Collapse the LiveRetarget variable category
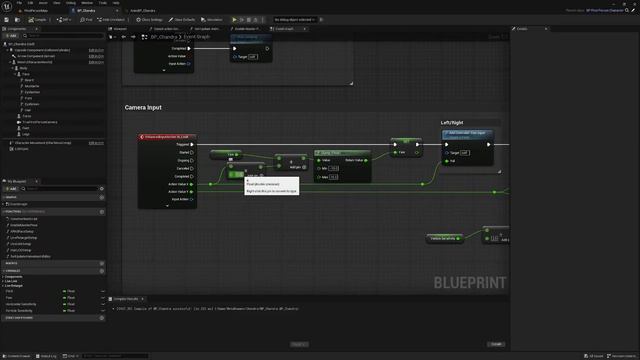The width and height of the screenshot is (640, 360). point(3,286)
